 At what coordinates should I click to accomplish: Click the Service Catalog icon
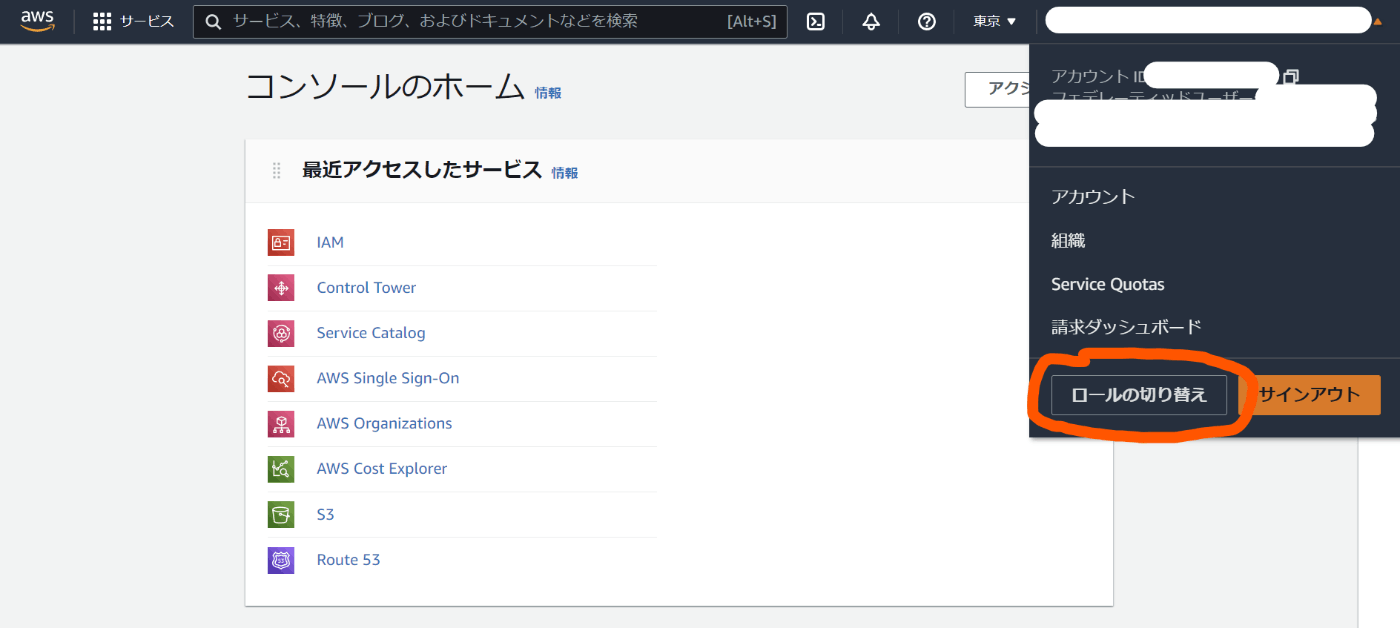point(281,333)
